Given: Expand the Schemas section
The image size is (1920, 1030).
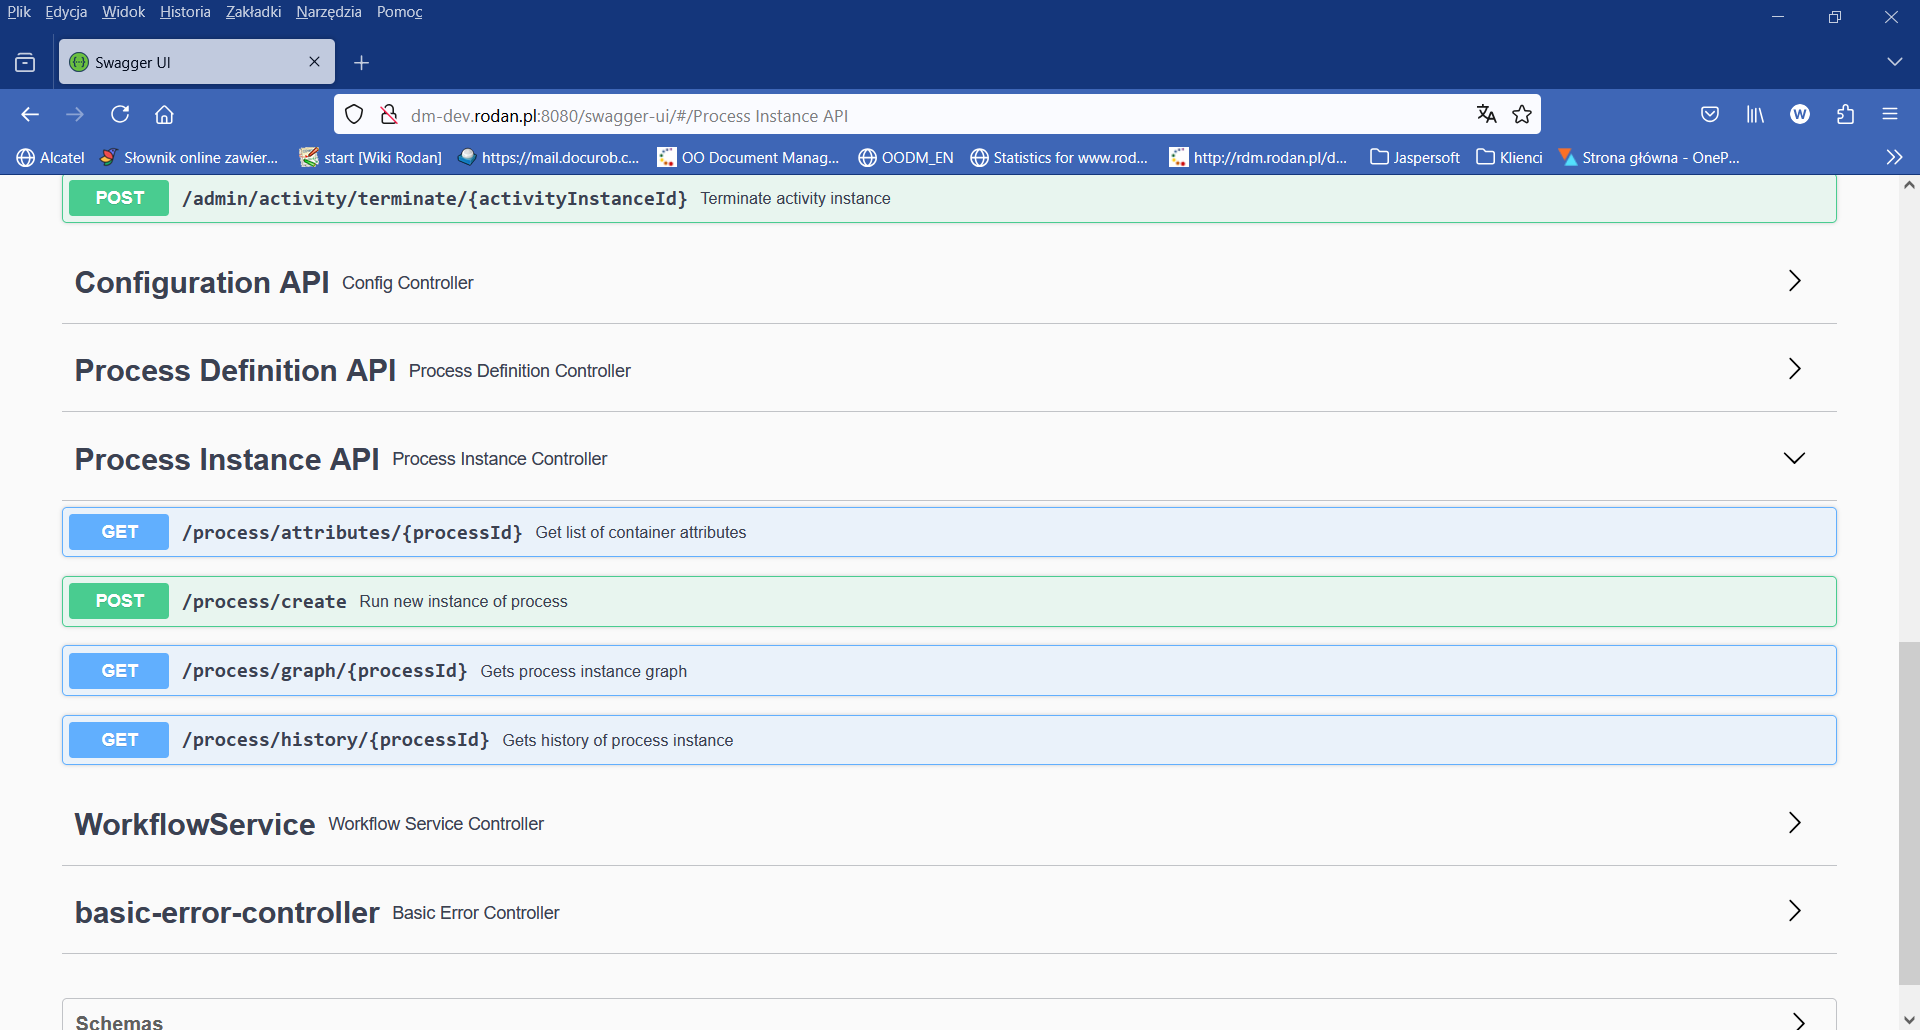Looking at the screenshot, I should tap(1794, 1020).
